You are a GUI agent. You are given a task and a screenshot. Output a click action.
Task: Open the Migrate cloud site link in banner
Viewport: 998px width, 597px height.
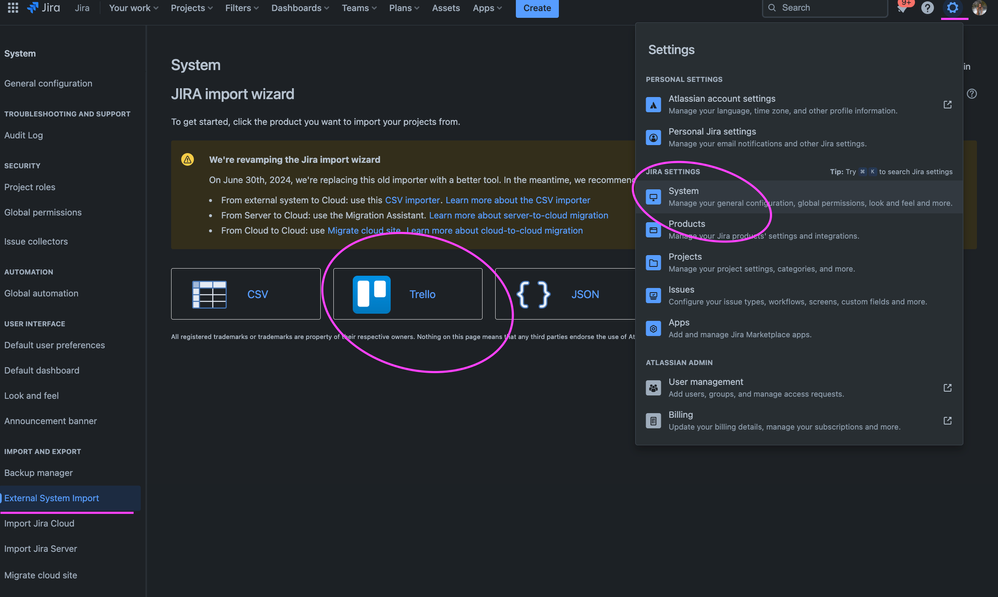click(x=363, y=230)
